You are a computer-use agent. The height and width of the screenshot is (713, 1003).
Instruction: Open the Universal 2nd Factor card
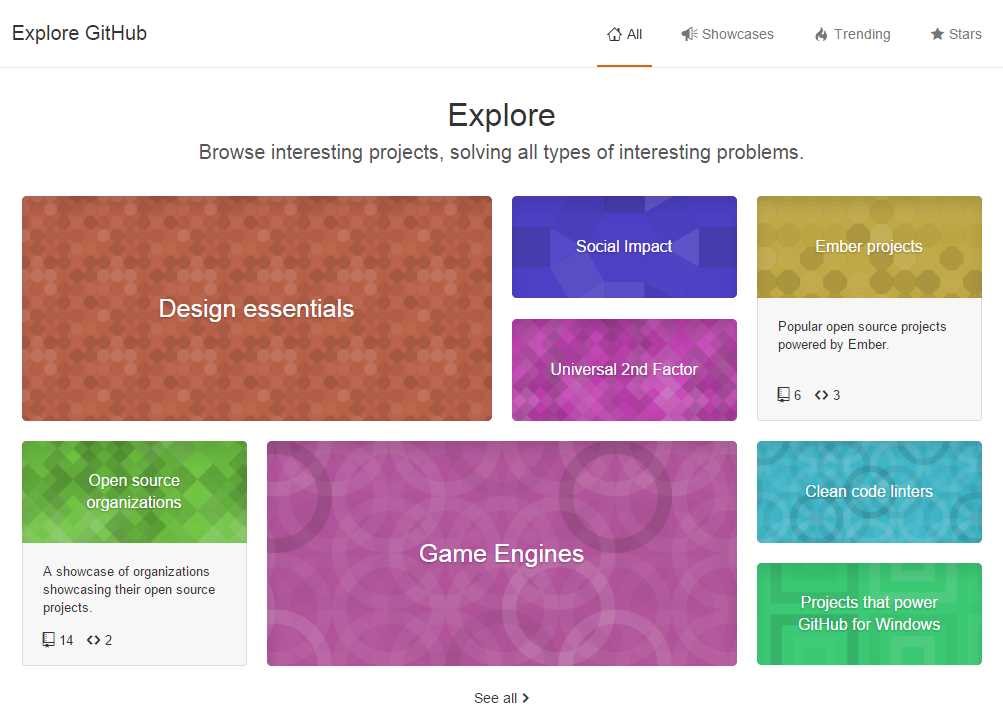[624, 369]
